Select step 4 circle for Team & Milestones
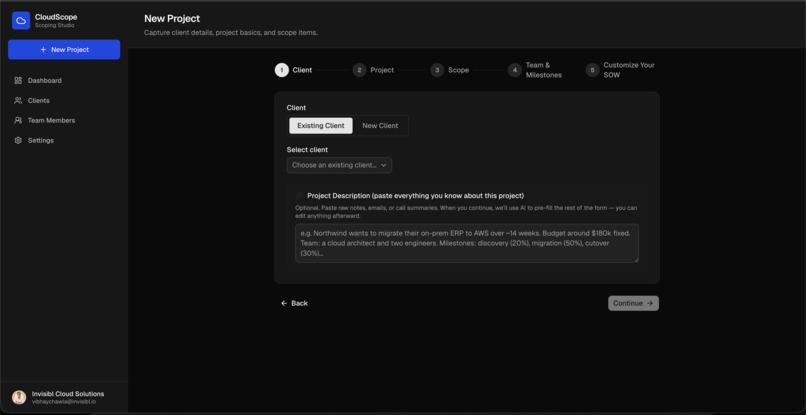The width and height of the screenshot is (806, 415). (x=515, y=70)
